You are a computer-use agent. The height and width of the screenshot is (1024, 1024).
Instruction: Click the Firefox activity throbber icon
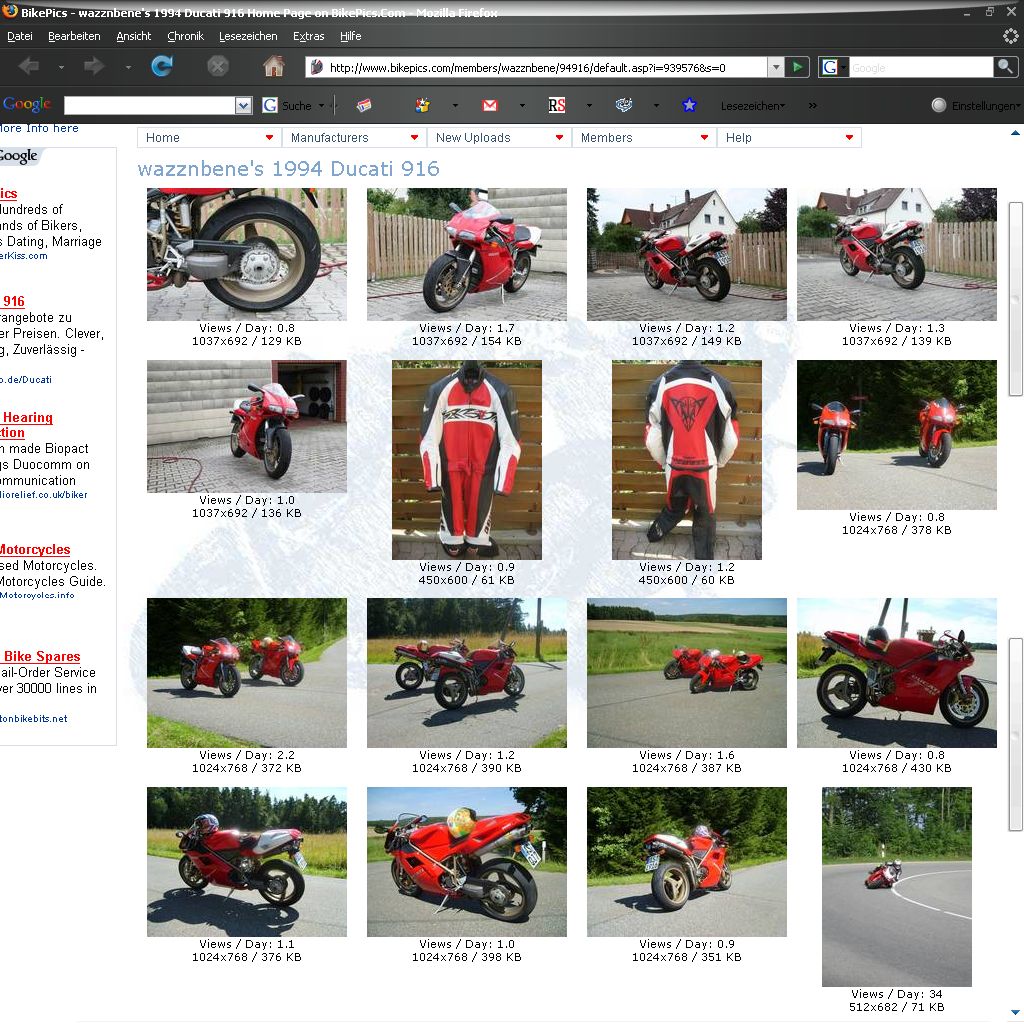pos(1011,36)
